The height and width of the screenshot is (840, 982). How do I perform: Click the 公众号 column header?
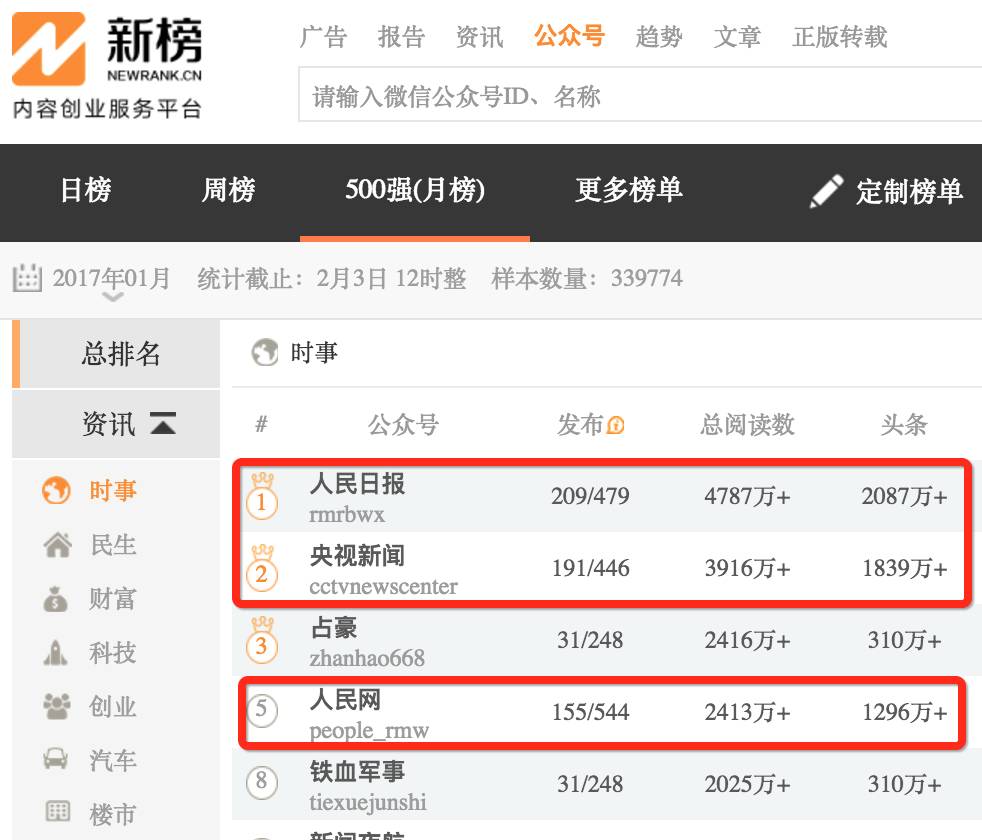click(403, 425)
